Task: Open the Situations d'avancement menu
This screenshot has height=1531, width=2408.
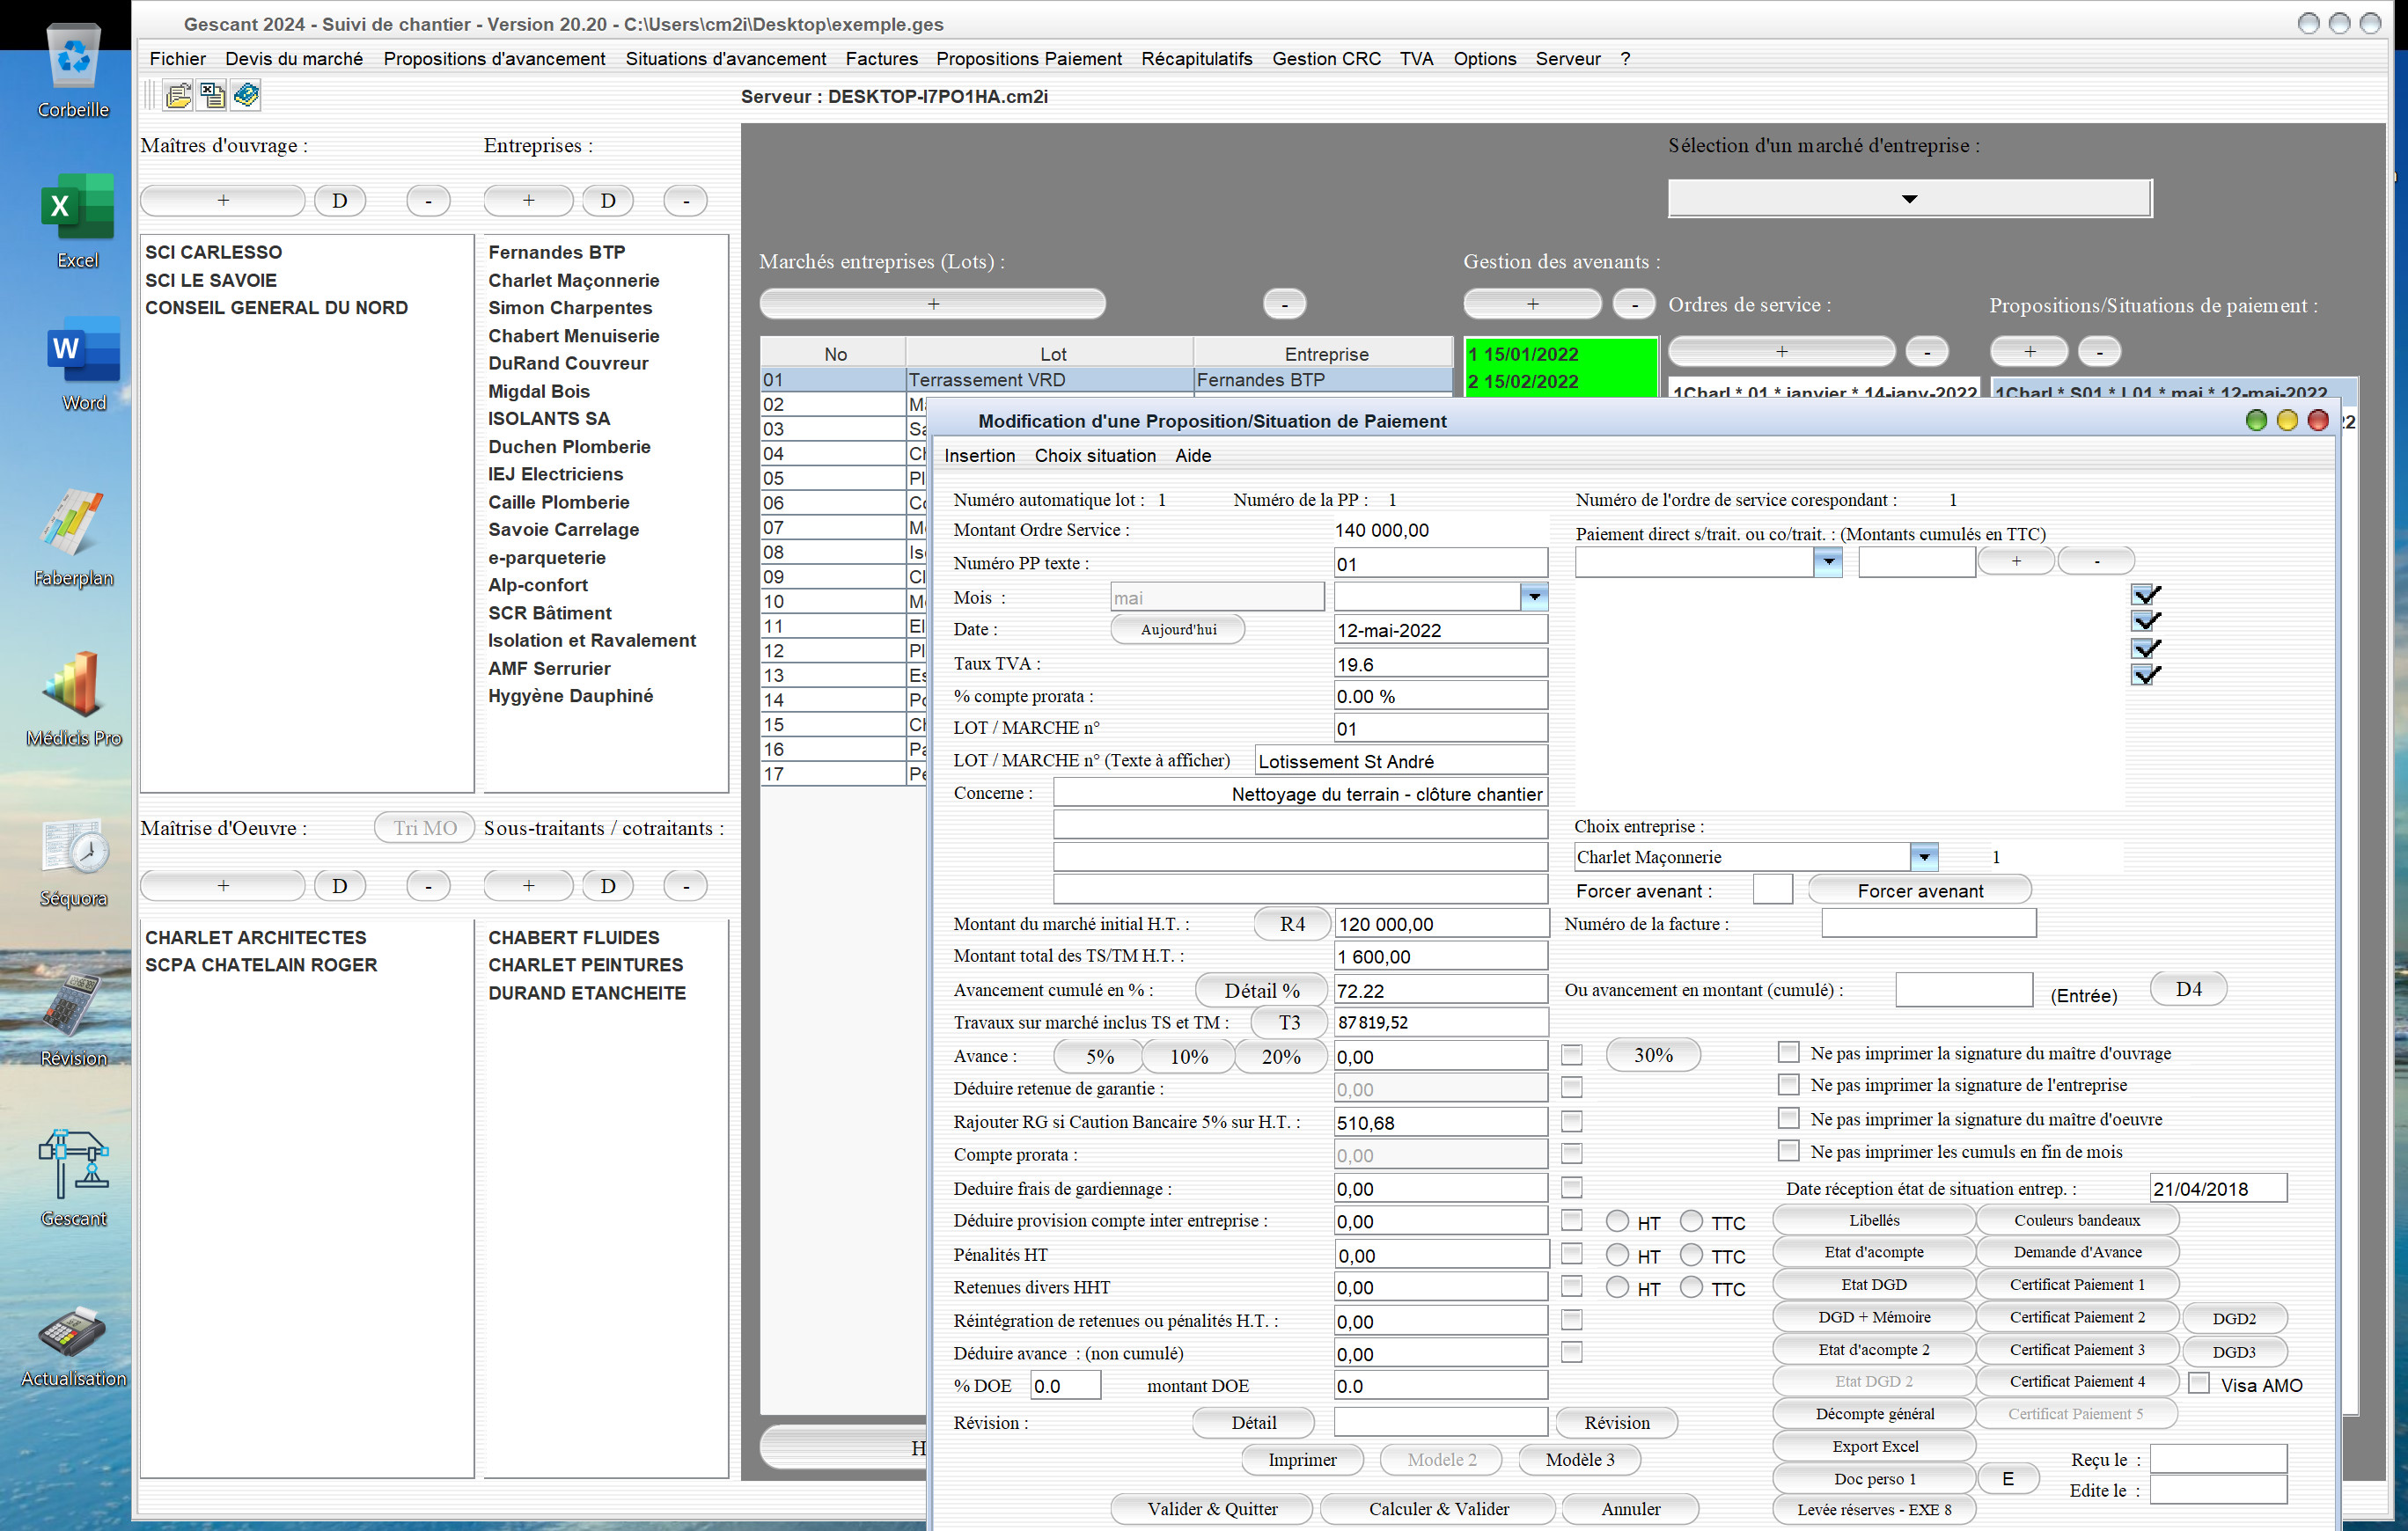Action: tap(725, 59)
